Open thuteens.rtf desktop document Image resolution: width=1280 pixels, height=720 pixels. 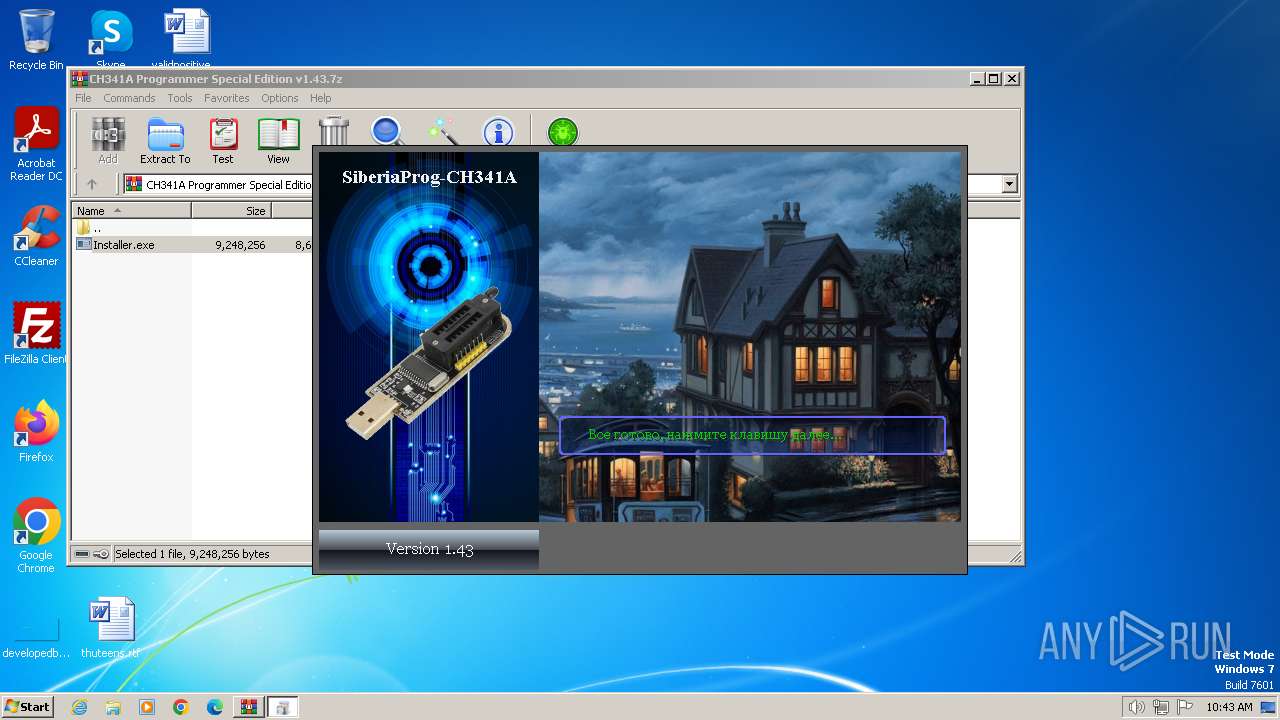[x=111, y=628]
